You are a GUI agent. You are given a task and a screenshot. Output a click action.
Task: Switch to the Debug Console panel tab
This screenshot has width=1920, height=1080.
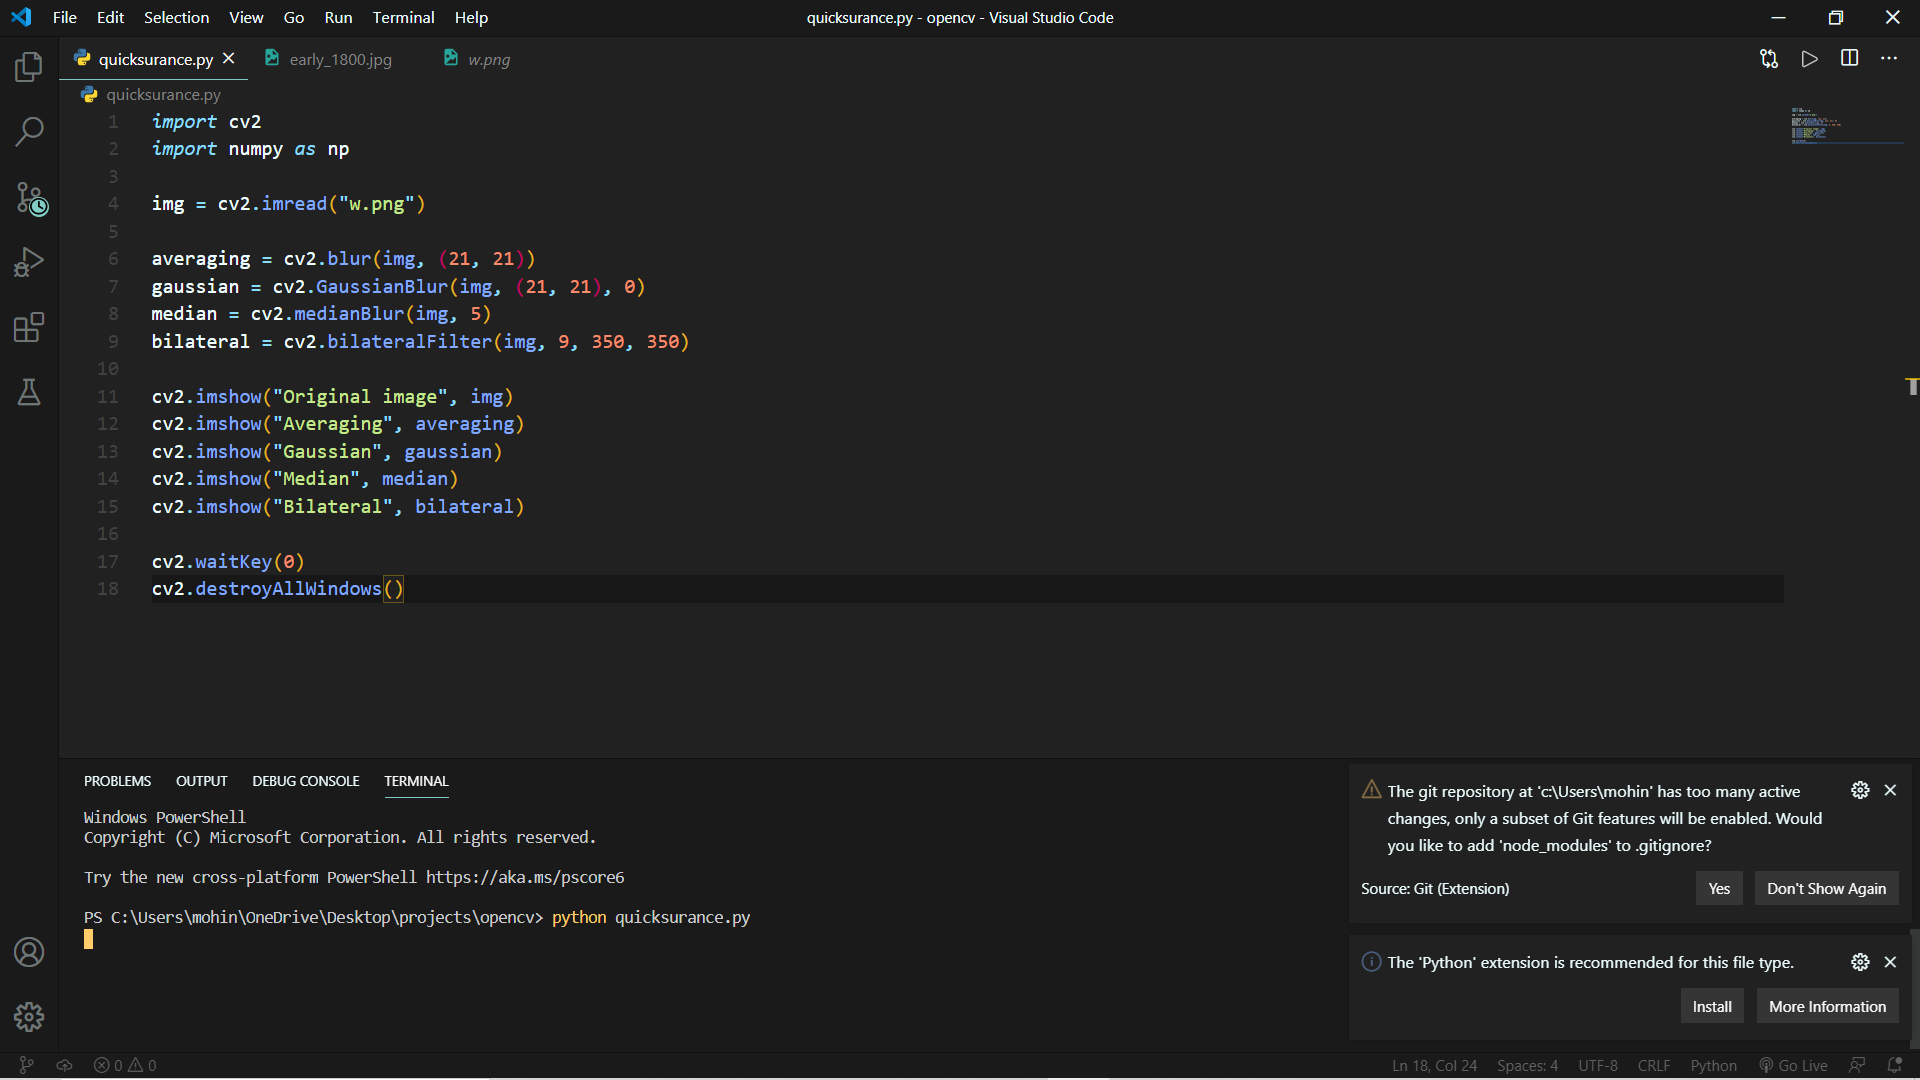305,781
